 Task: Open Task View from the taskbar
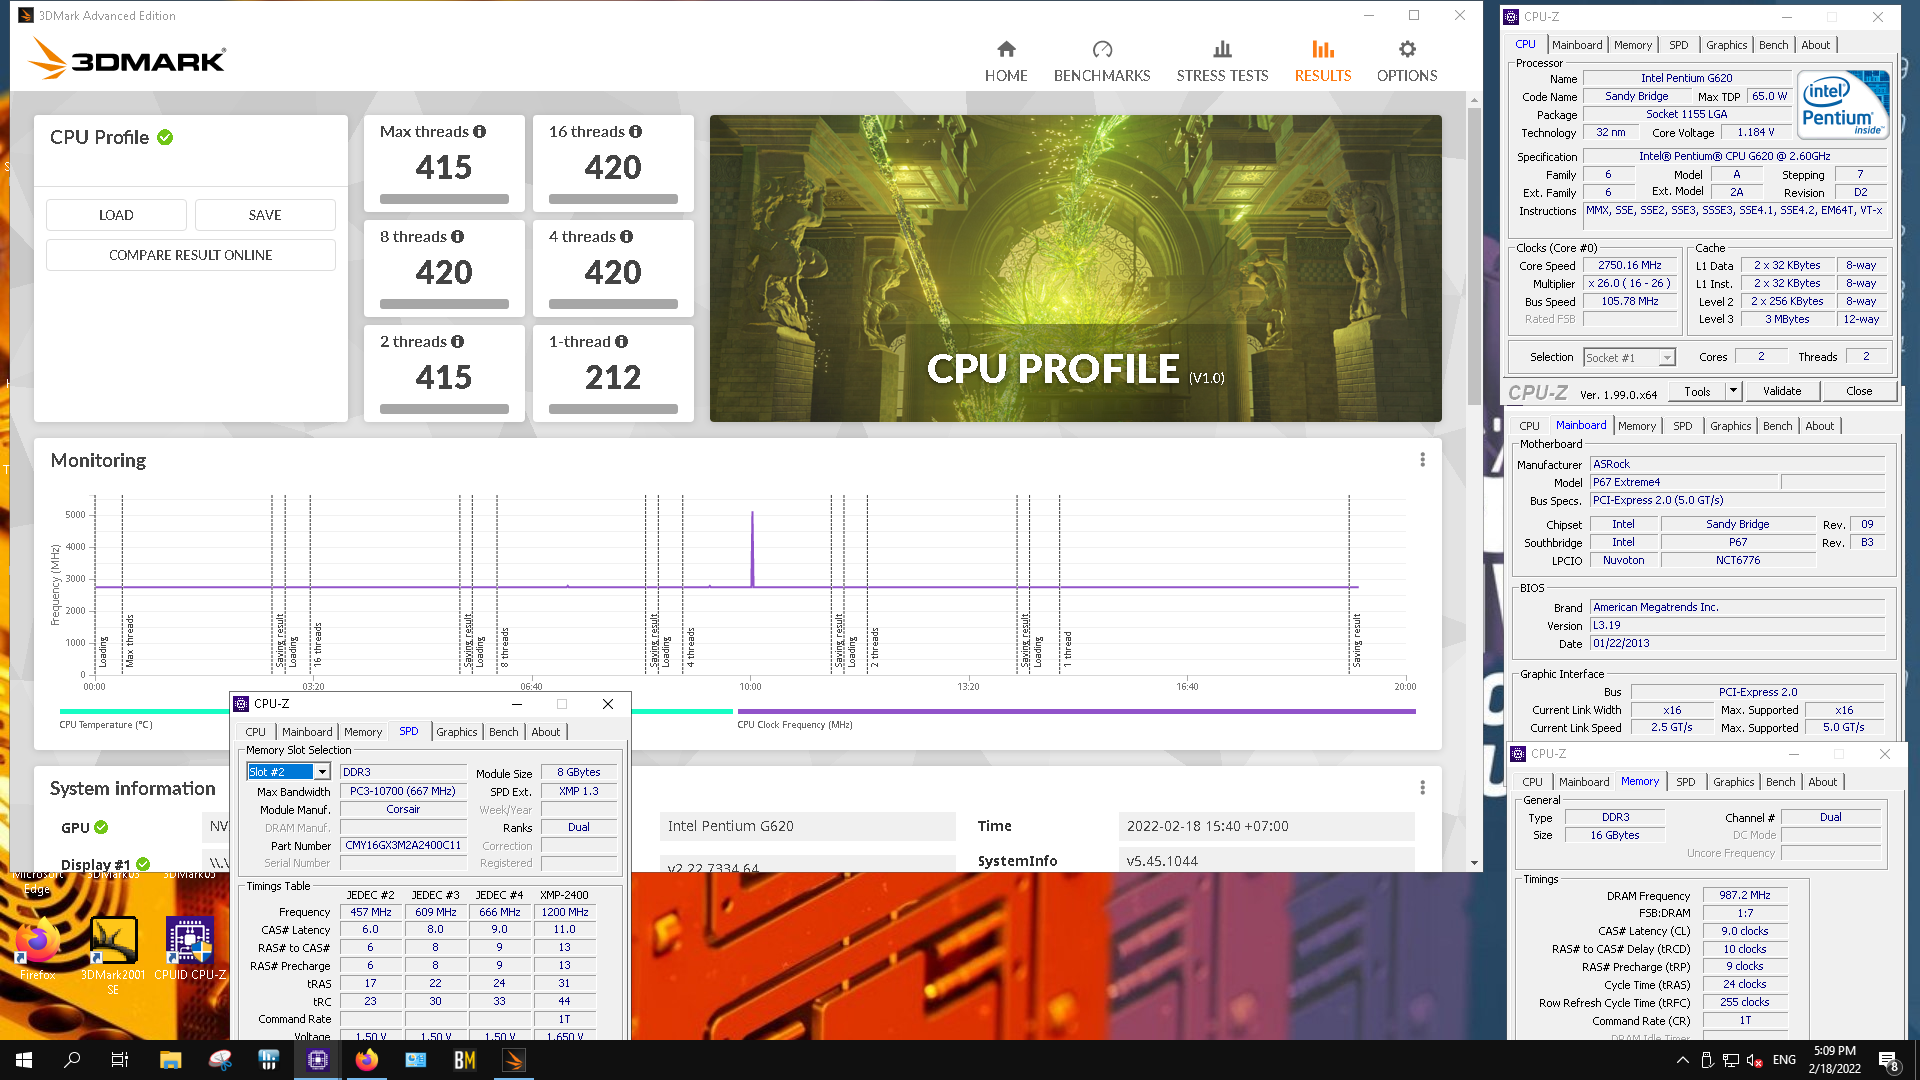[x=120, y=1060]
